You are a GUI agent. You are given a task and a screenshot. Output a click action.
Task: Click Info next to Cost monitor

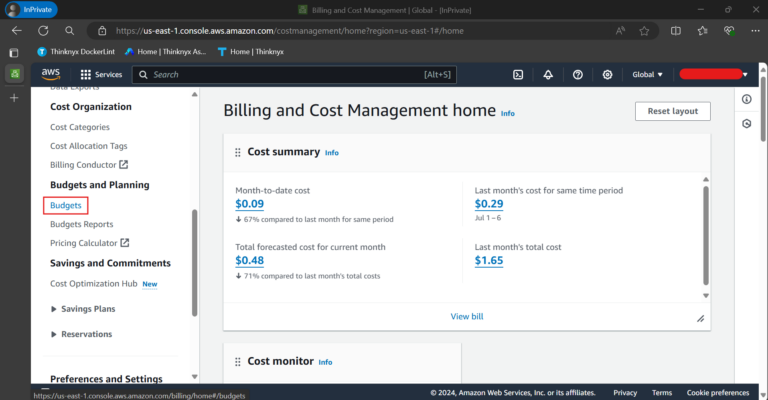pos(325,362)
